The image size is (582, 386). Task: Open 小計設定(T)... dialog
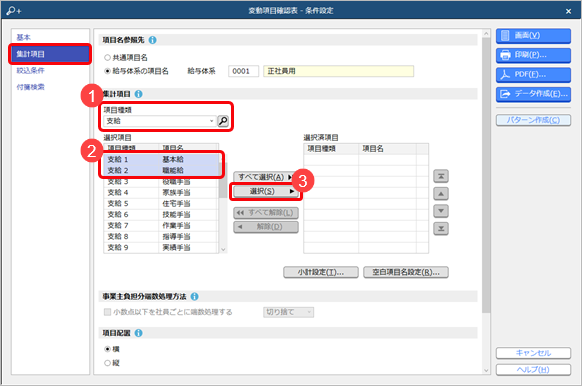coord(321,272)
